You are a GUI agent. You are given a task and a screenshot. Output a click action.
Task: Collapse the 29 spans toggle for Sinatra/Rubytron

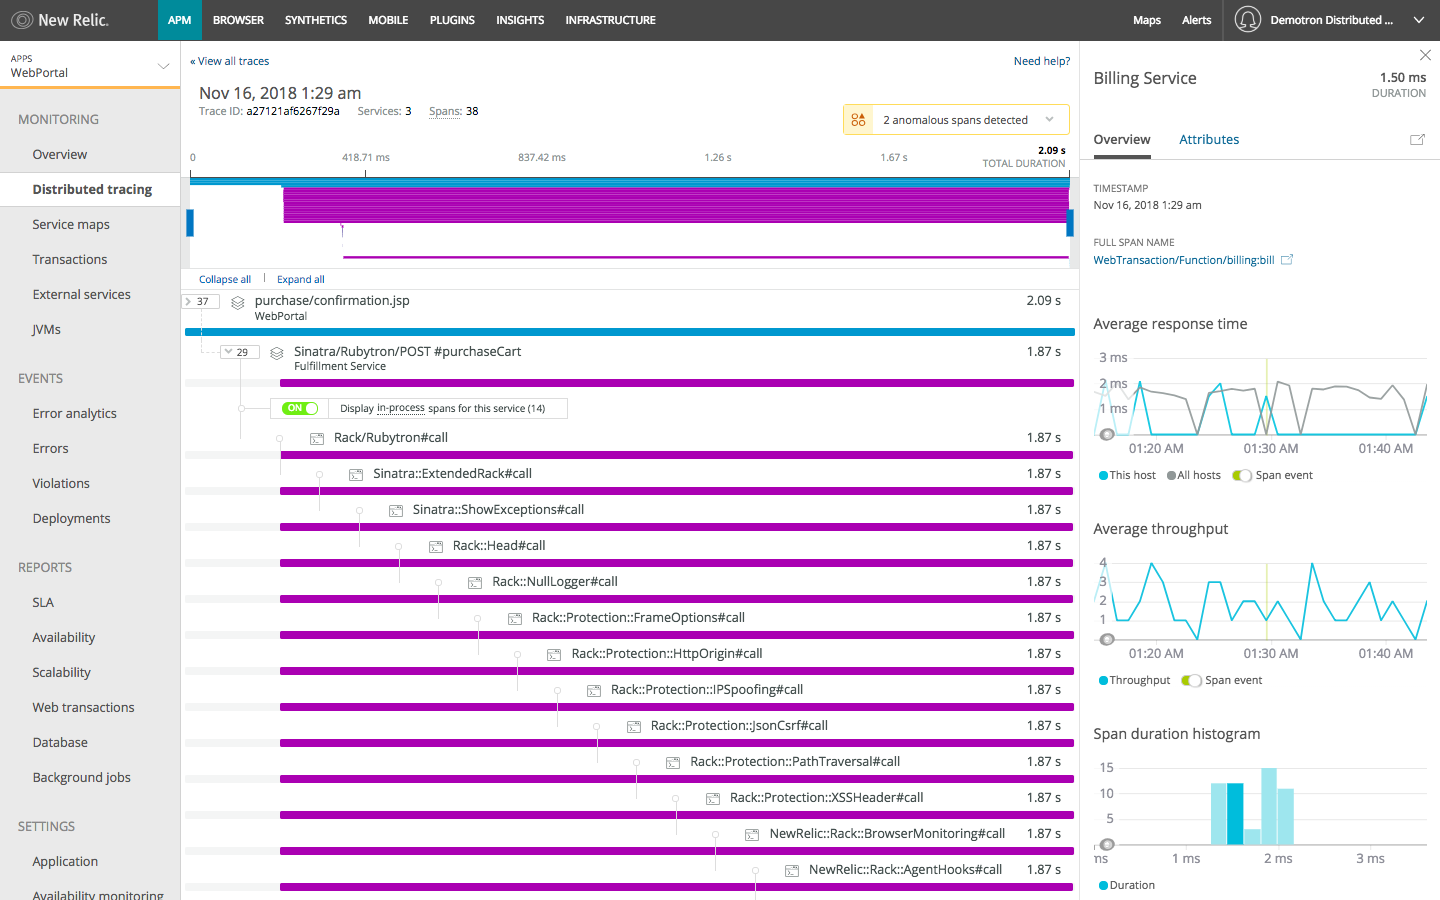pyautogui.click(x=240, y=352)
